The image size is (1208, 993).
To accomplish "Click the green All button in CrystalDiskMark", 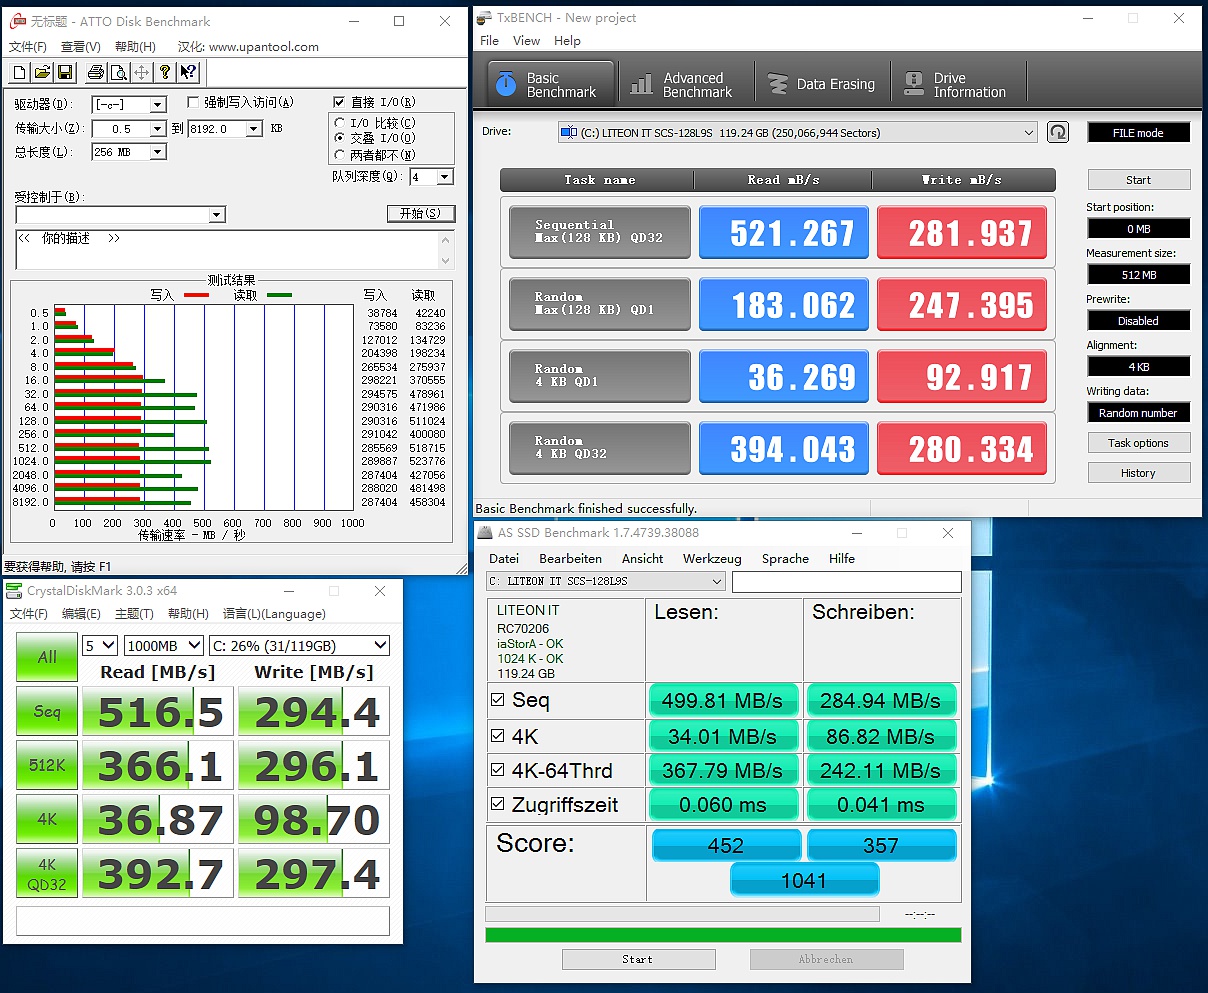I will click(x=47, y=657).
